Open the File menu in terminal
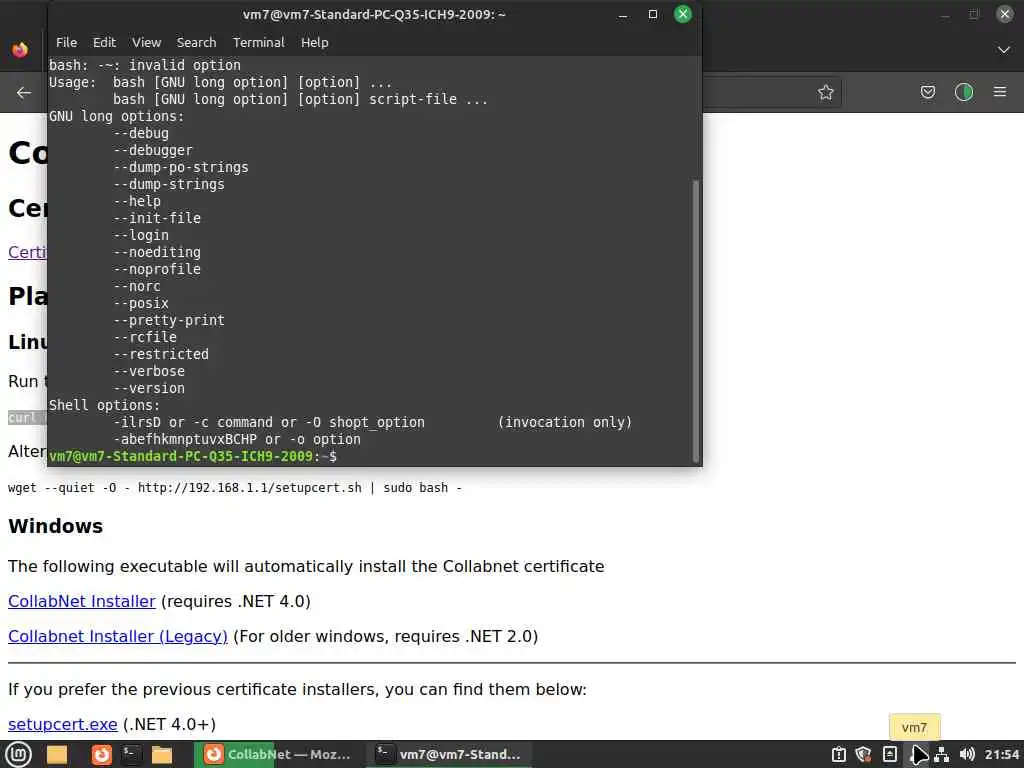Image resolution: width=1024 pixels, height=768 pixels. pos(66,42)
